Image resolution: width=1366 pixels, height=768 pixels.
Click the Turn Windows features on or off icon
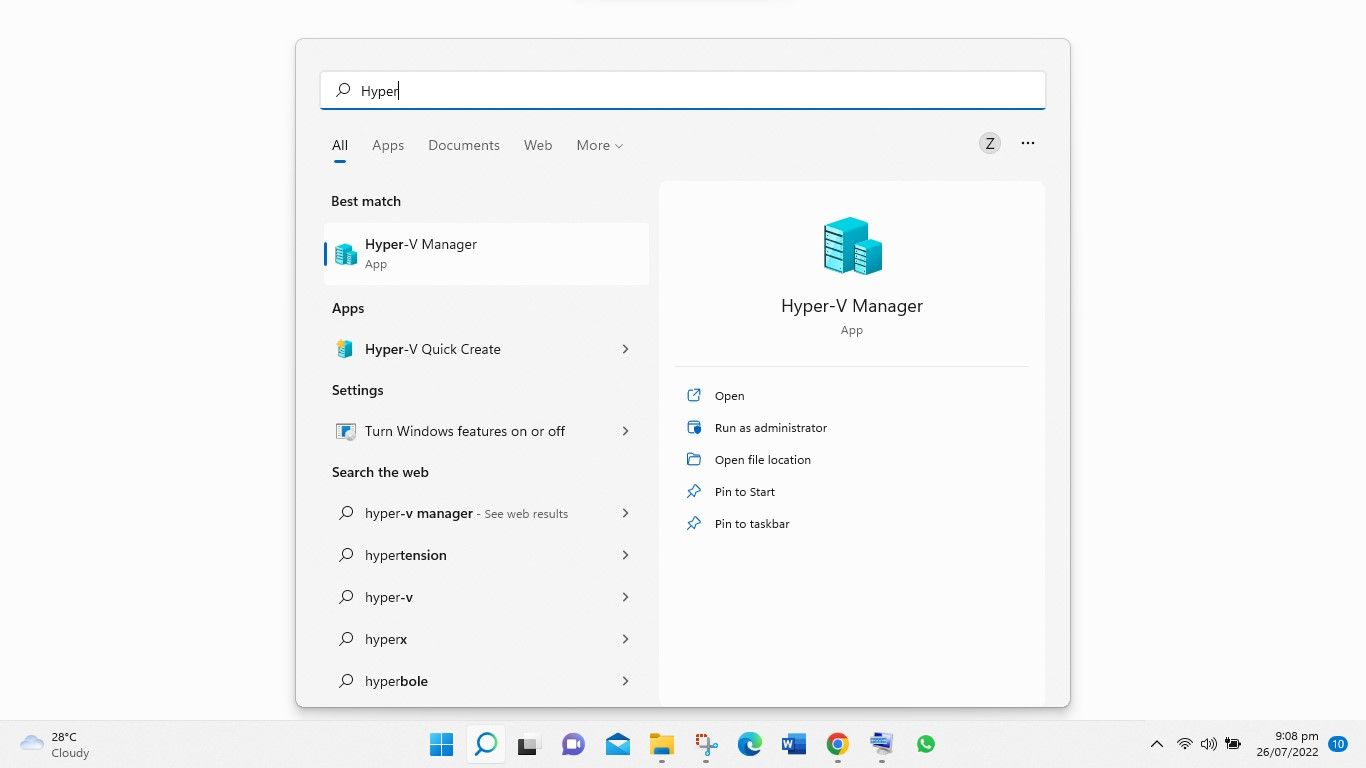click(x=345, y=431)
